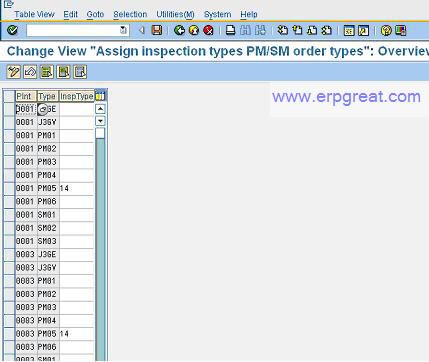The image size is (429, 362).
Task: Click the green Enter checkmark icon
Action: click(13, 30)
